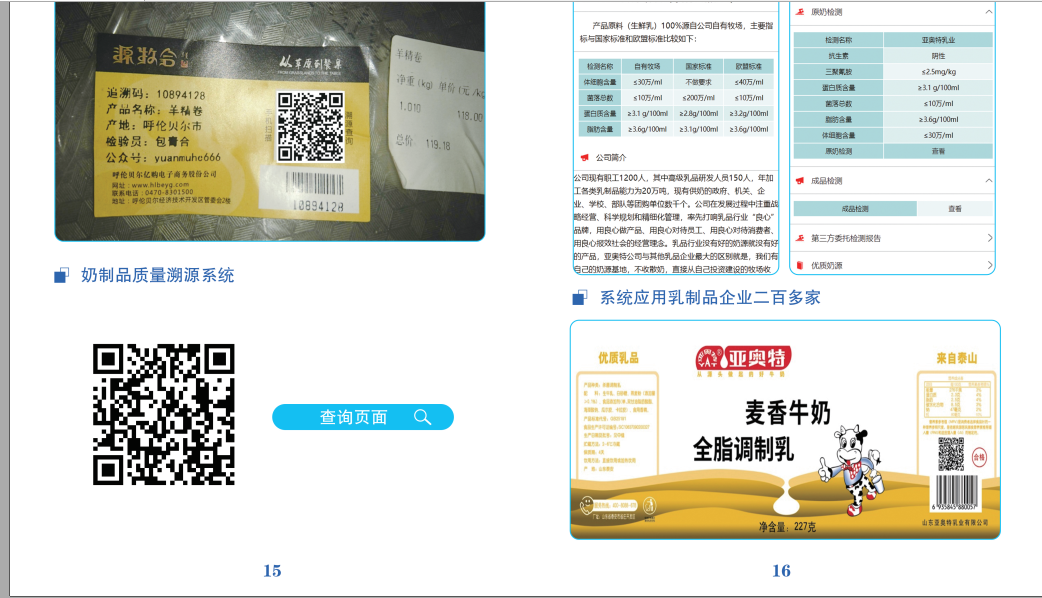This screenshot has width=1042, height=598.
Task: Expand 第三方委托检测报告 arrow
Action: tap(990, 238)
